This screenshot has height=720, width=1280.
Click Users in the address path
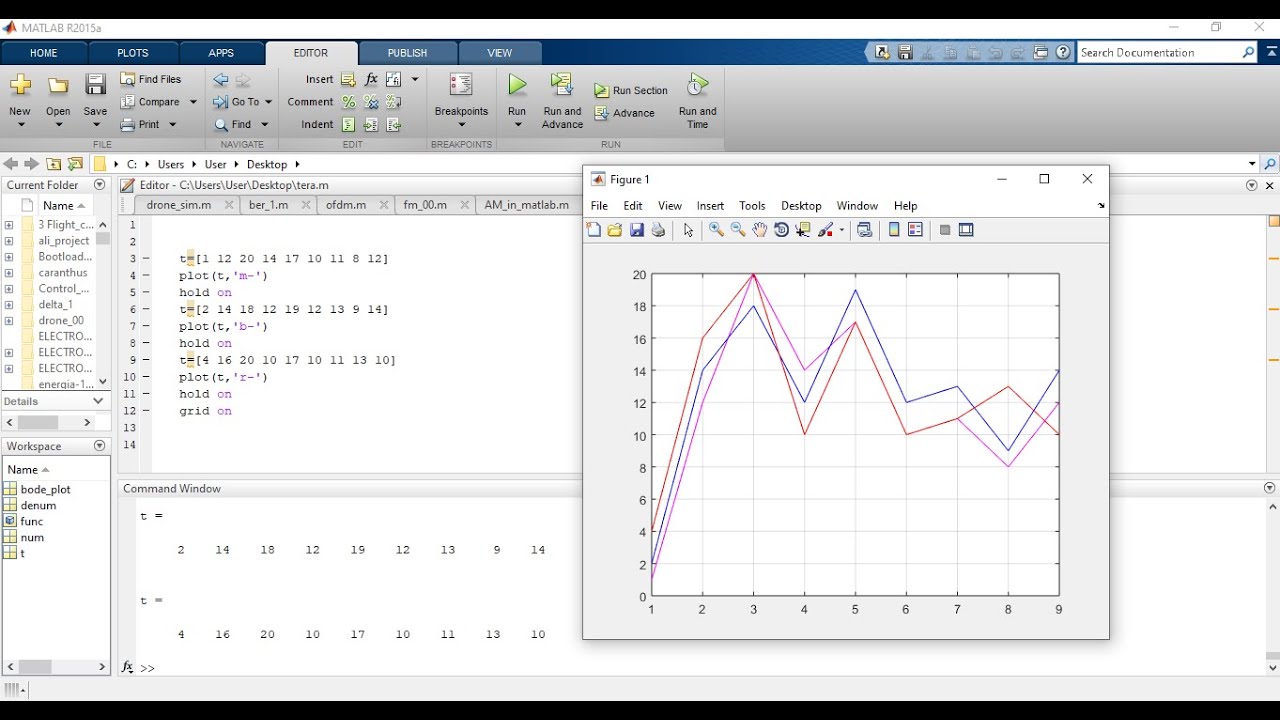171,164
